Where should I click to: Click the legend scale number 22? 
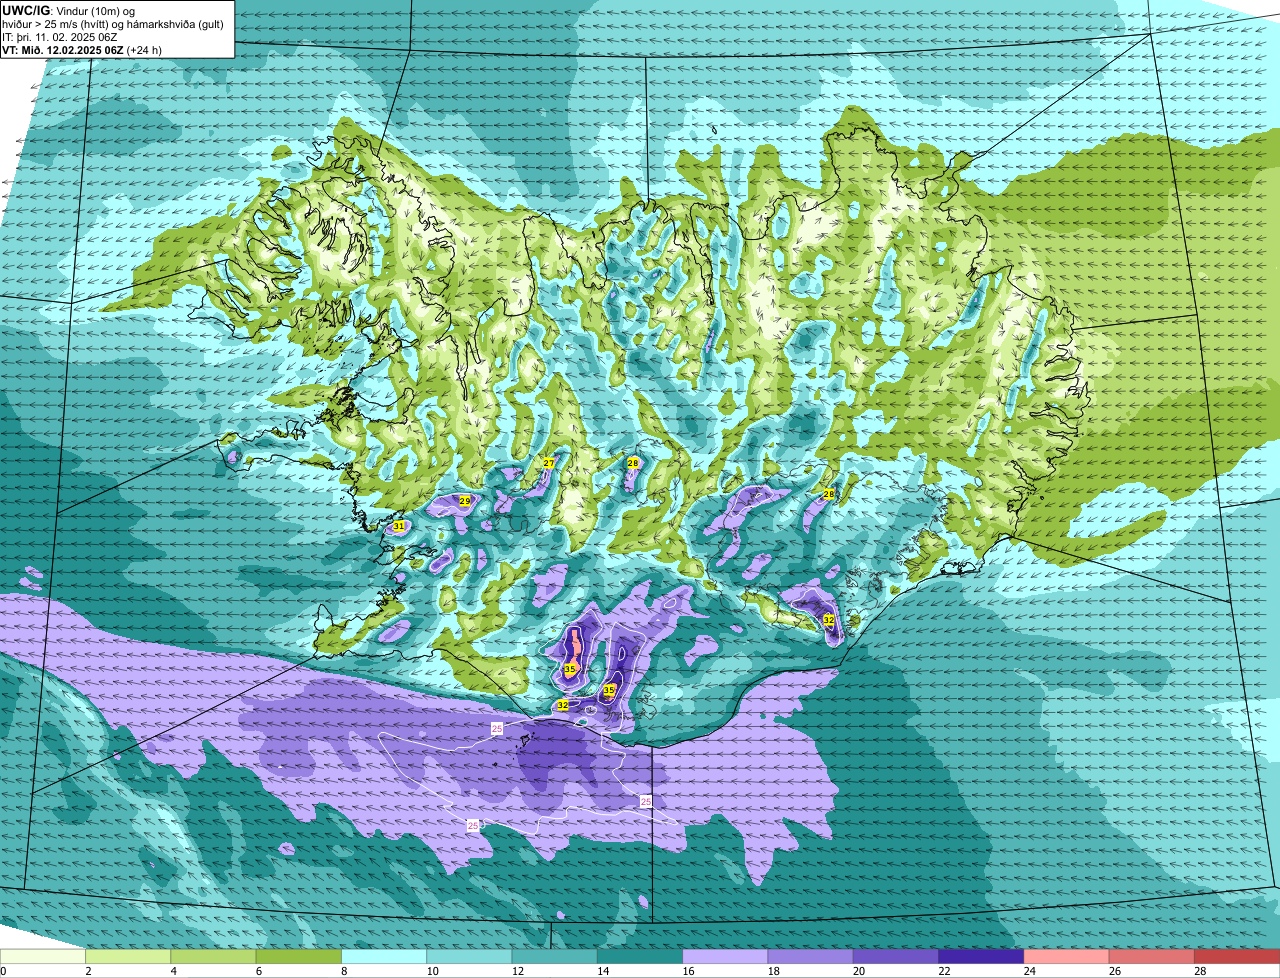[944, 971]
